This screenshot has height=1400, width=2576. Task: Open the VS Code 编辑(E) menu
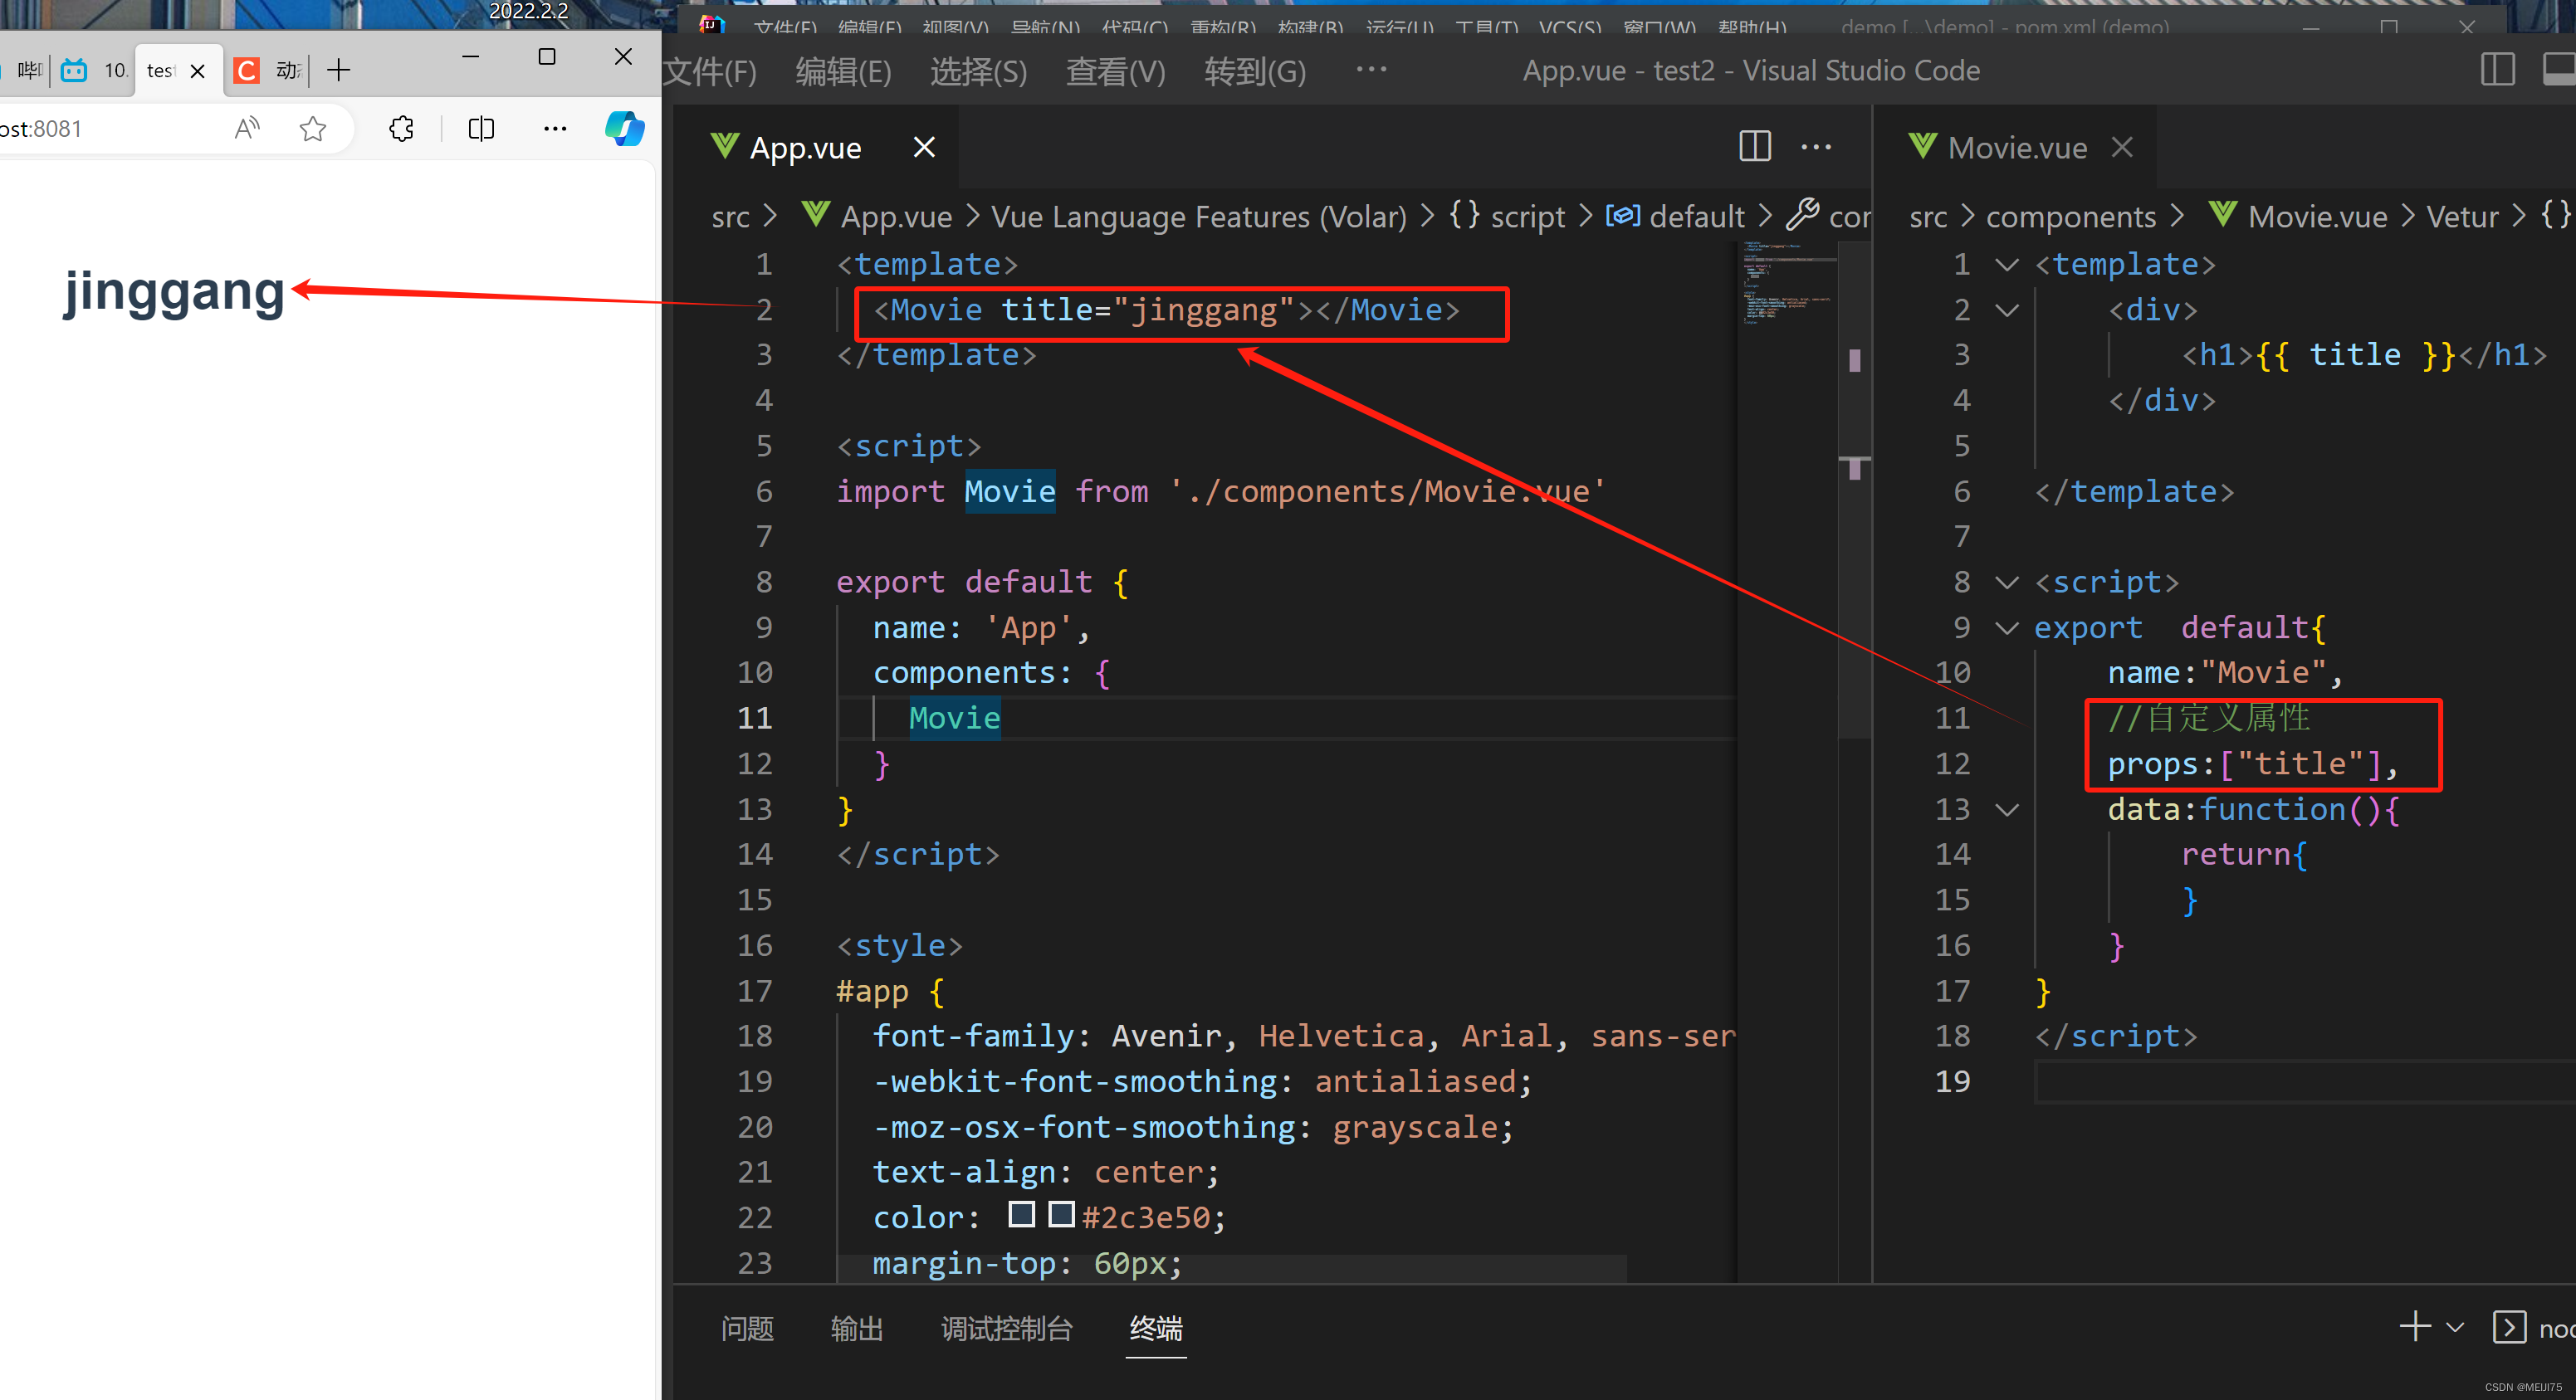point(843,71)
